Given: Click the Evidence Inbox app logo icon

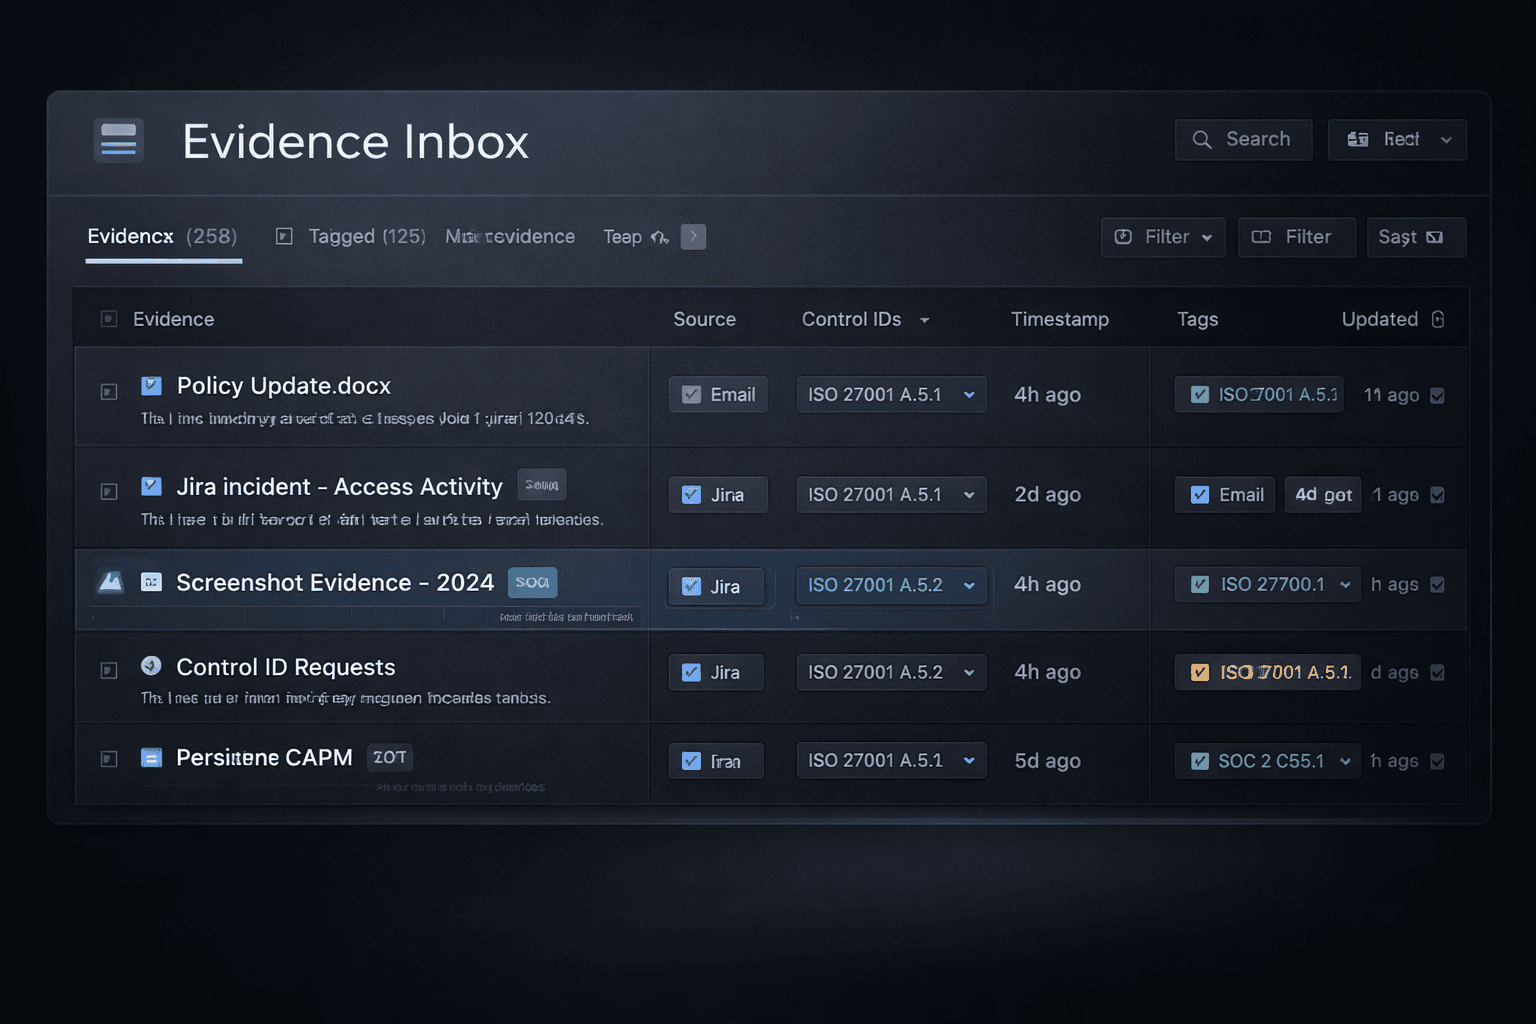Looking at the screenshot, I should coord(118,140).
